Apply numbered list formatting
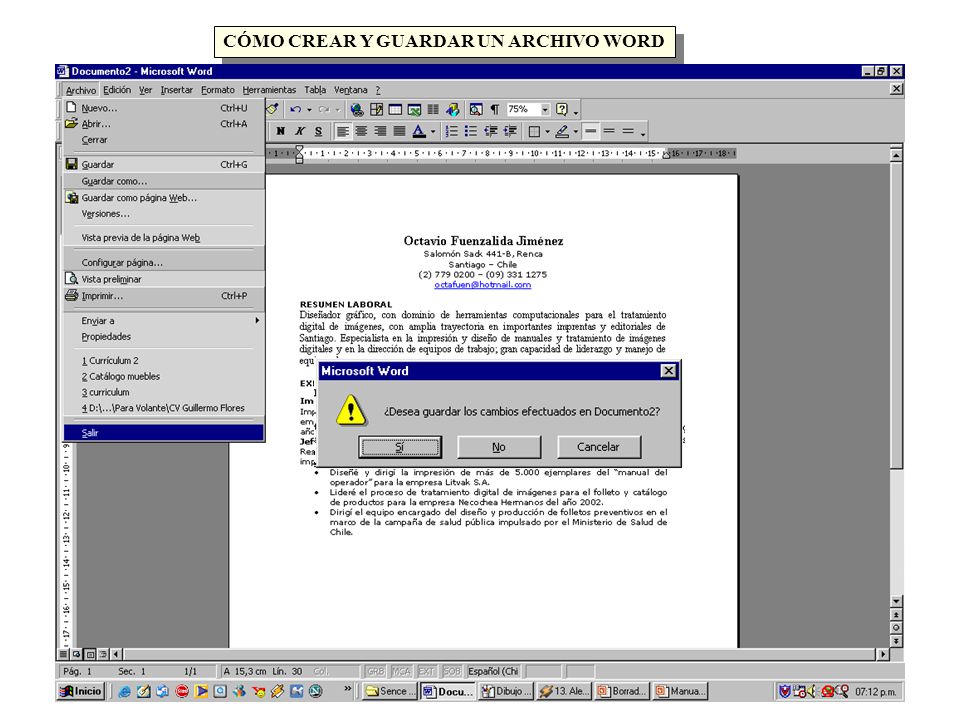Image resolution: width=960 pixels, height=720 pixels. coord(451,131)
